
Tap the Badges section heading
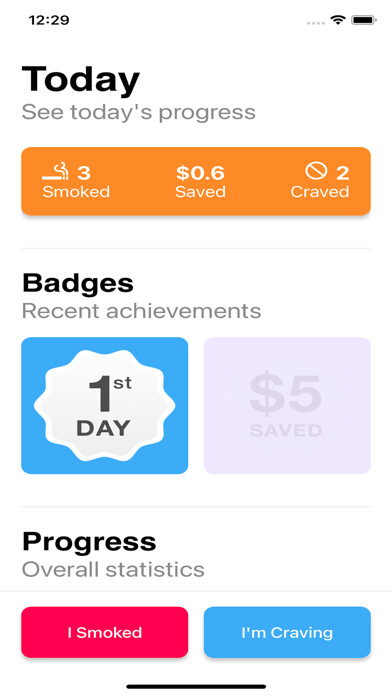point(78,283)
